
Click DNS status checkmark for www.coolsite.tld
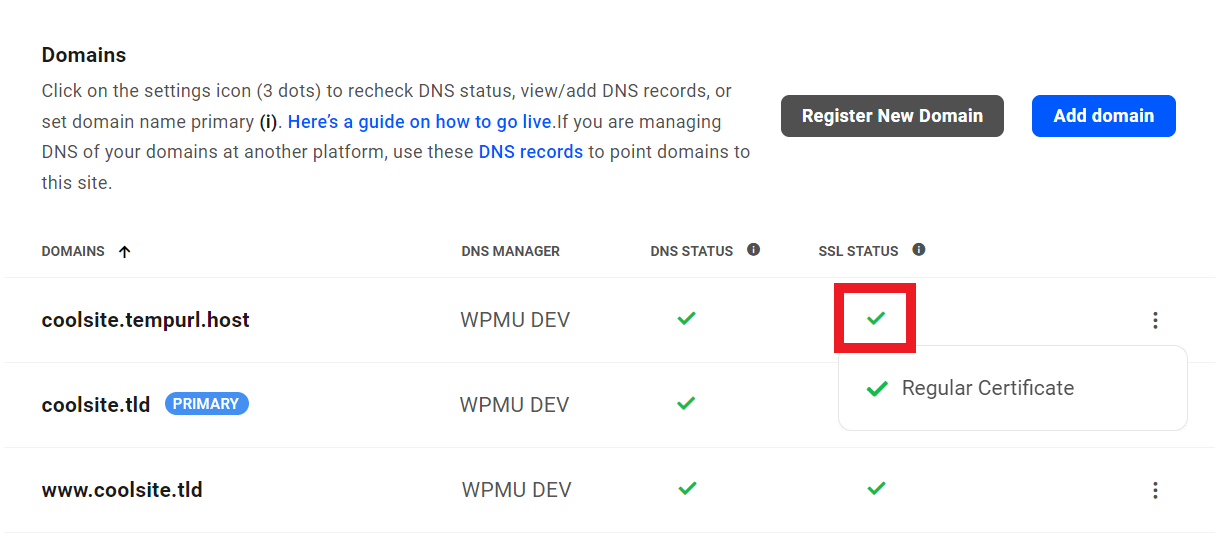[686, 488]
